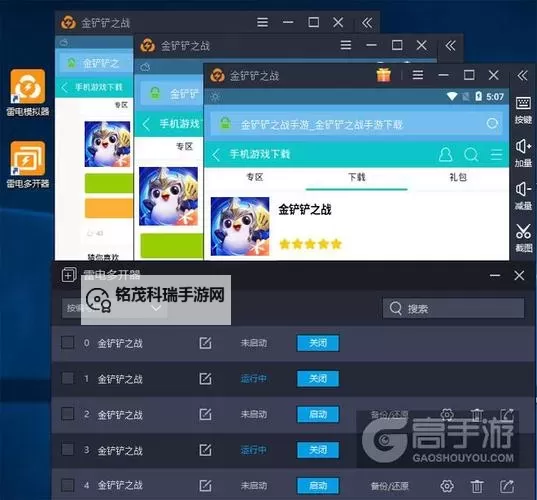The height and width of the screenshot is (500, 537).
Task: Click the five-star rating under 金铲铲之战
Action: pos(311,244)
